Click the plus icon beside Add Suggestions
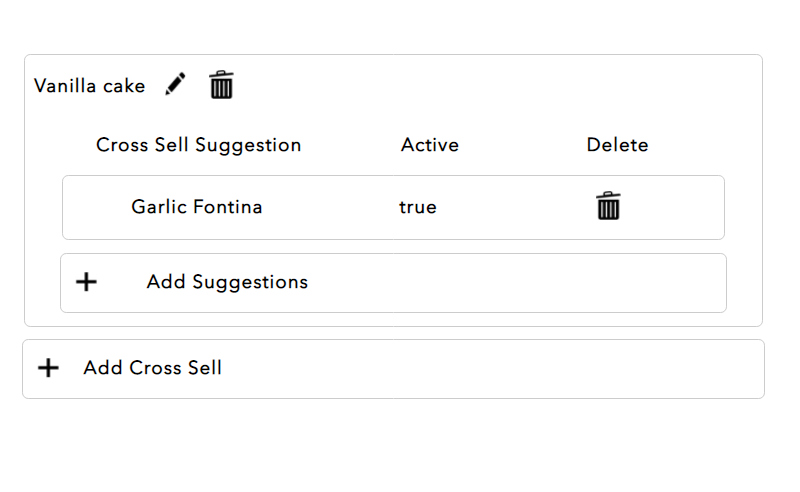The height and width of the screenshot is (492, 800). click(86, 282)
